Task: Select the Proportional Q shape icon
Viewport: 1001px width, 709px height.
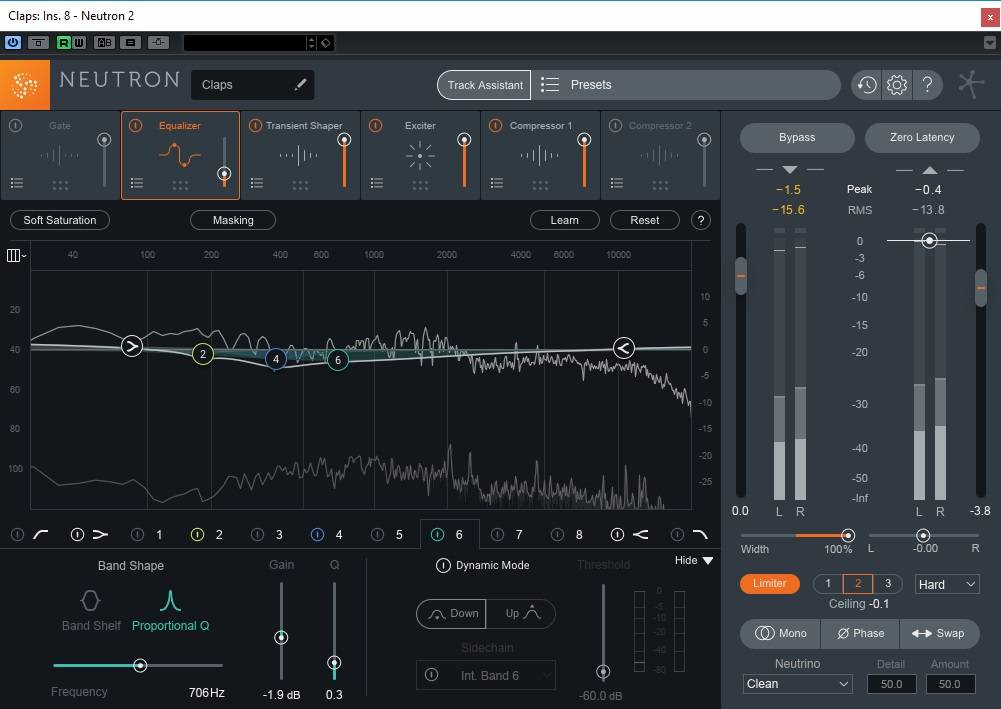Action: point(170,601)
